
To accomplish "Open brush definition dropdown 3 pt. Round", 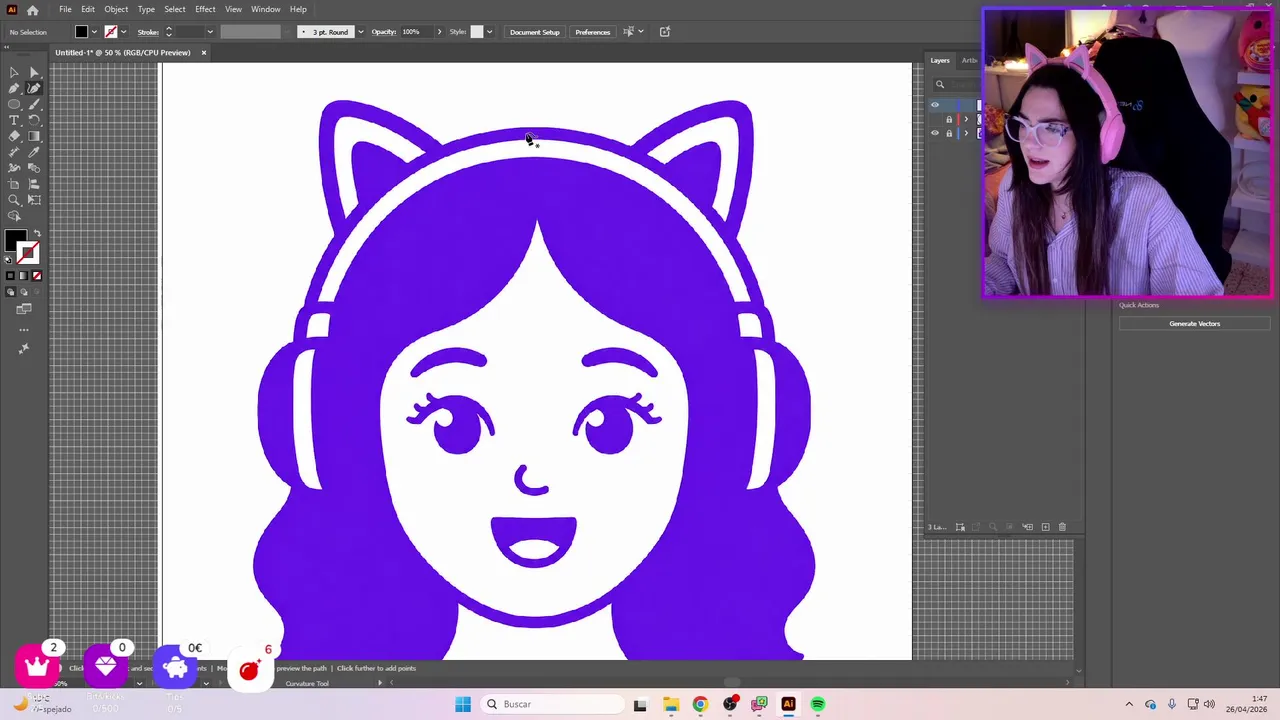I will coord(360,32).
